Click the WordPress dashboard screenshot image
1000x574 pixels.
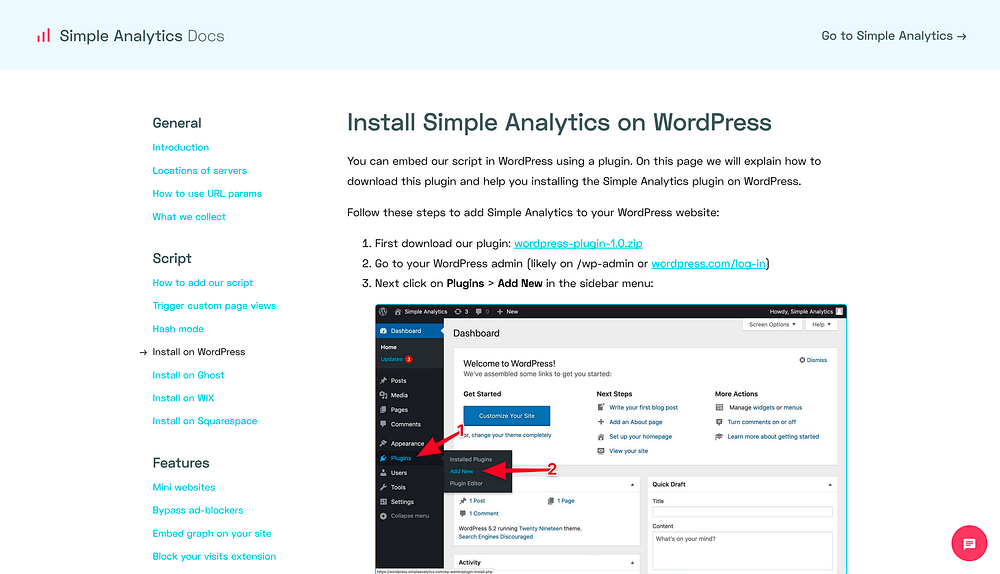(611, 439)
